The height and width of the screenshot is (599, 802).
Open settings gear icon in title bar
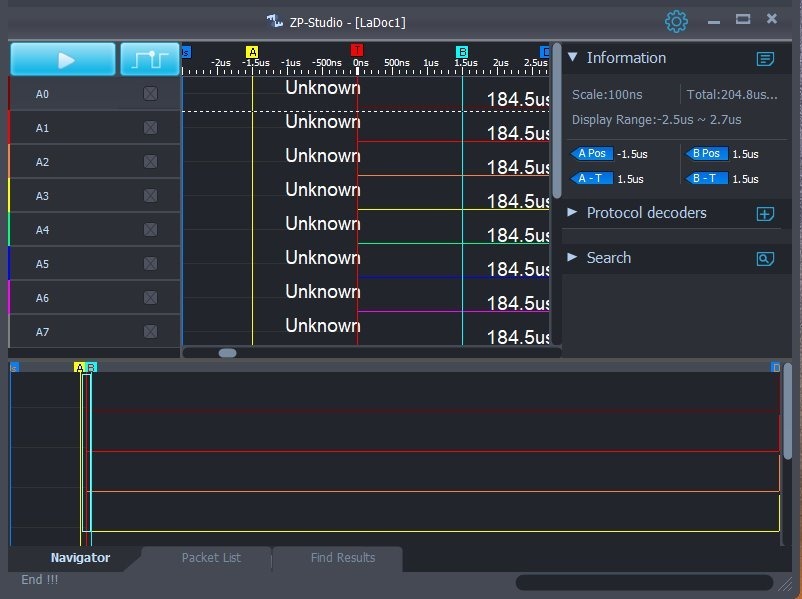(677, 21)
